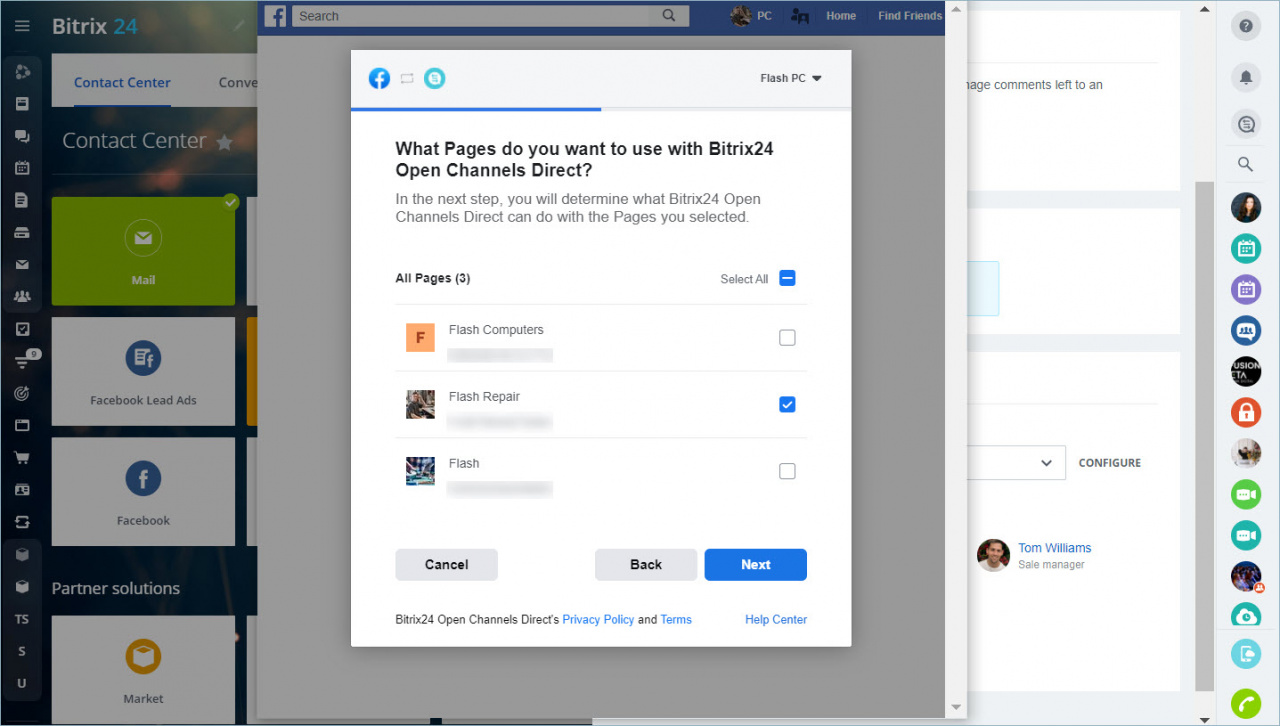Toggle the Select All checkbox

point(787,279)
